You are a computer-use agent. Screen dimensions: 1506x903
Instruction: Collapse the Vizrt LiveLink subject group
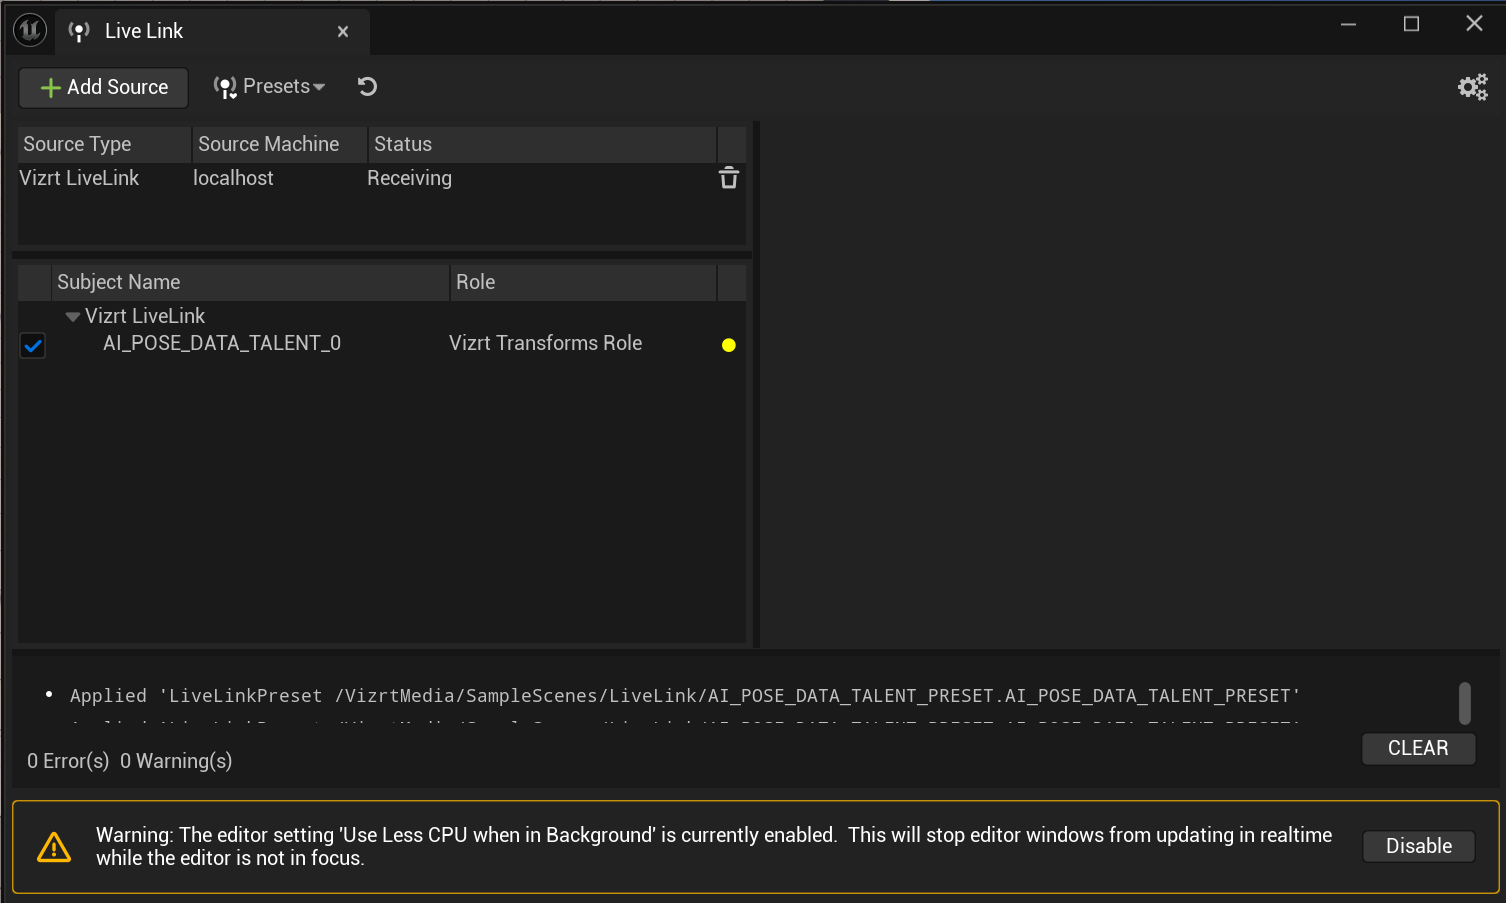[73, 317]
